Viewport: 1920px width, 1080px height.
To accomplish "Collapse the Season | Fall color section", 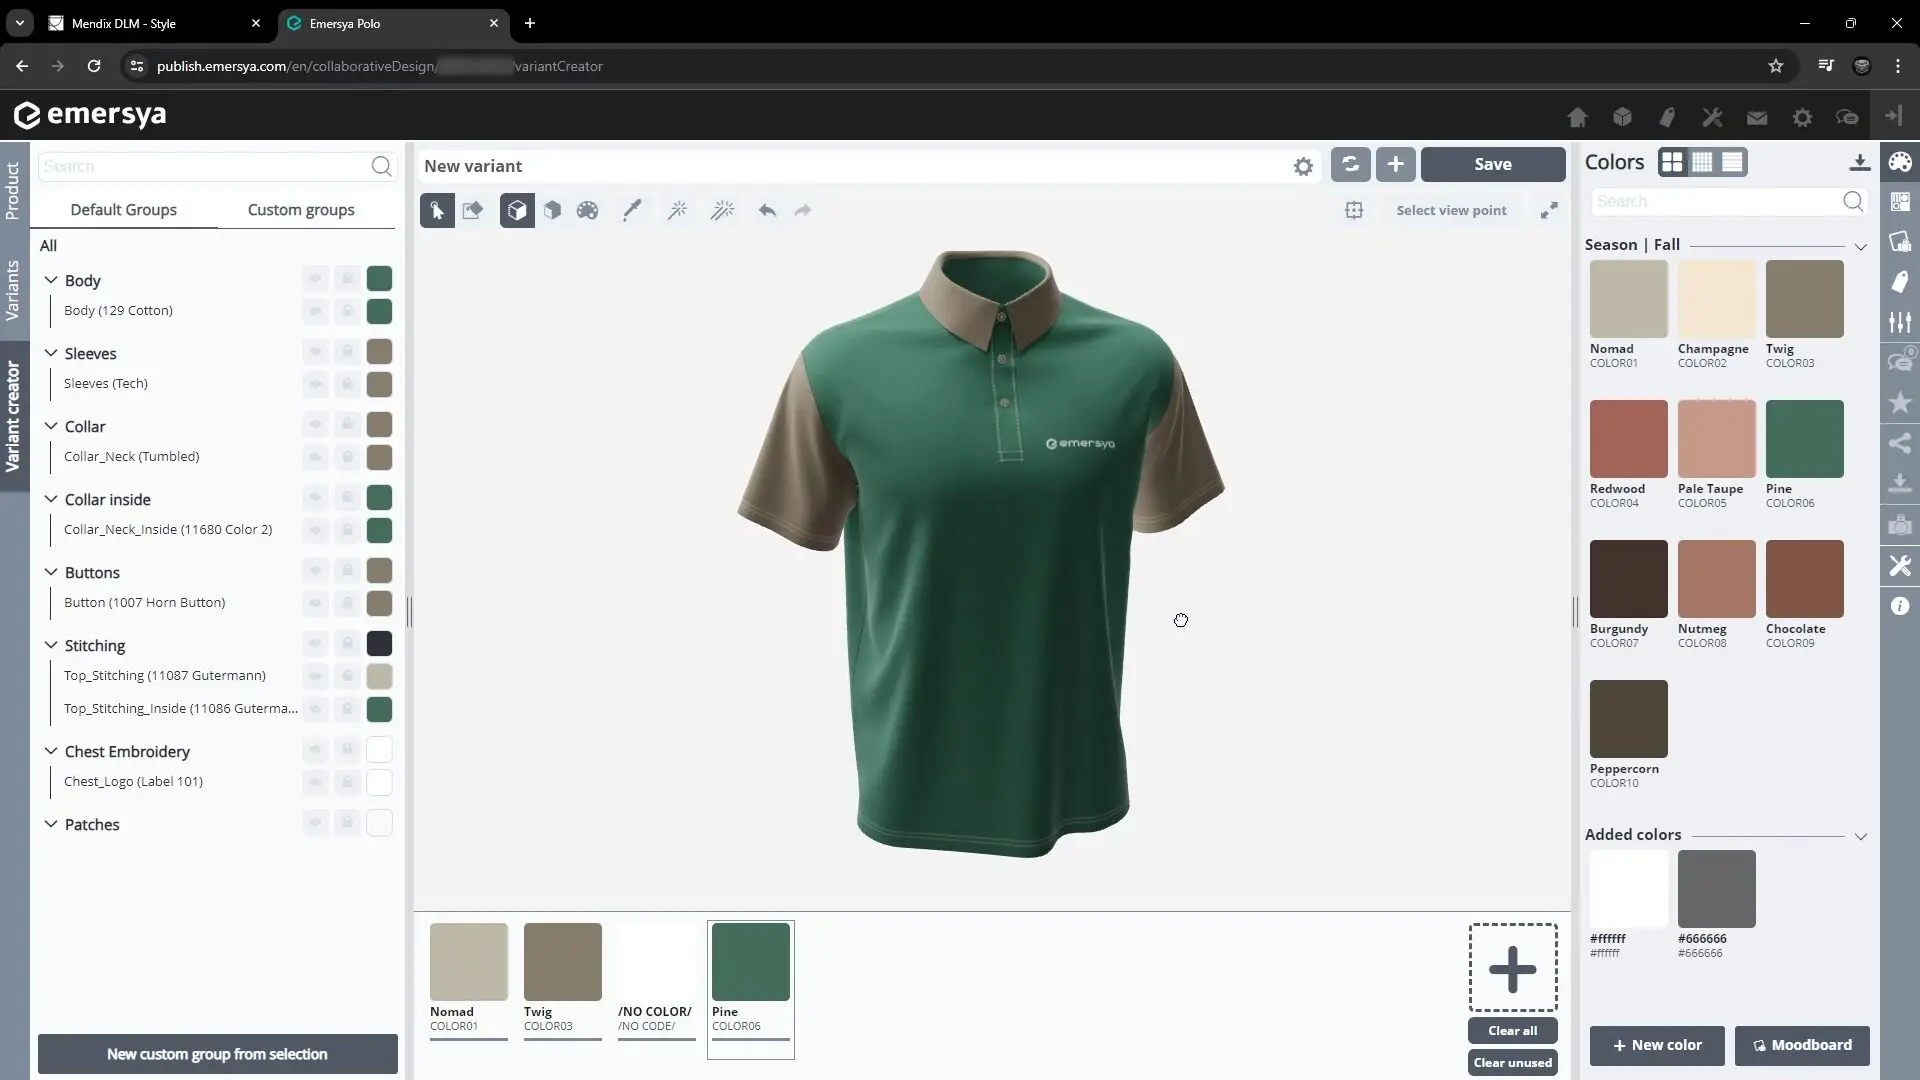I will 1860,246.
